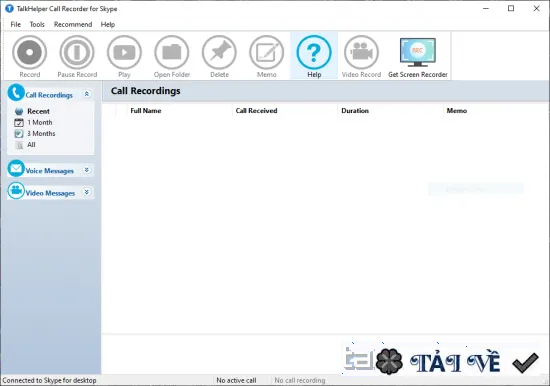Select the 3 Months filter
The height and width of the screenshot is (386, 550).
click(x=41, y=134)
